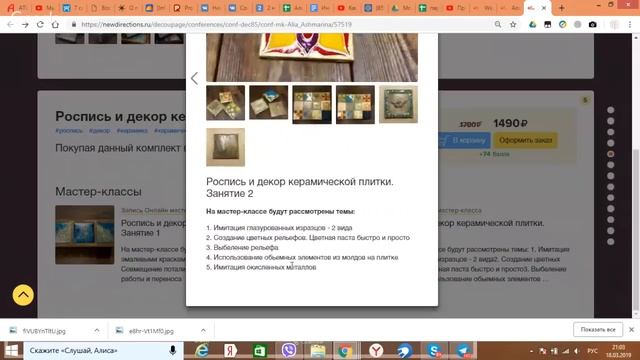Open the Windows Start menu

point(12,351)
